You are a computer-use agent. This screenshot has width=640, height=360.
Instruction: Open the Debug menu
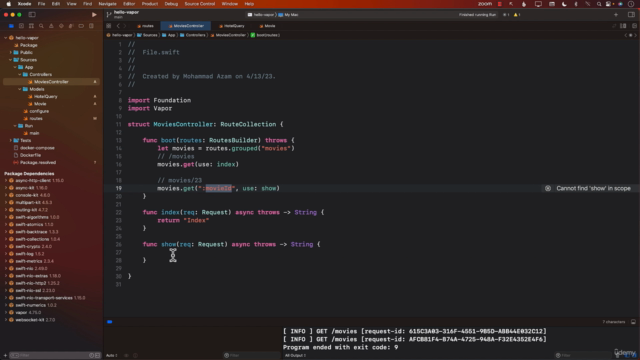click(171, 4)
